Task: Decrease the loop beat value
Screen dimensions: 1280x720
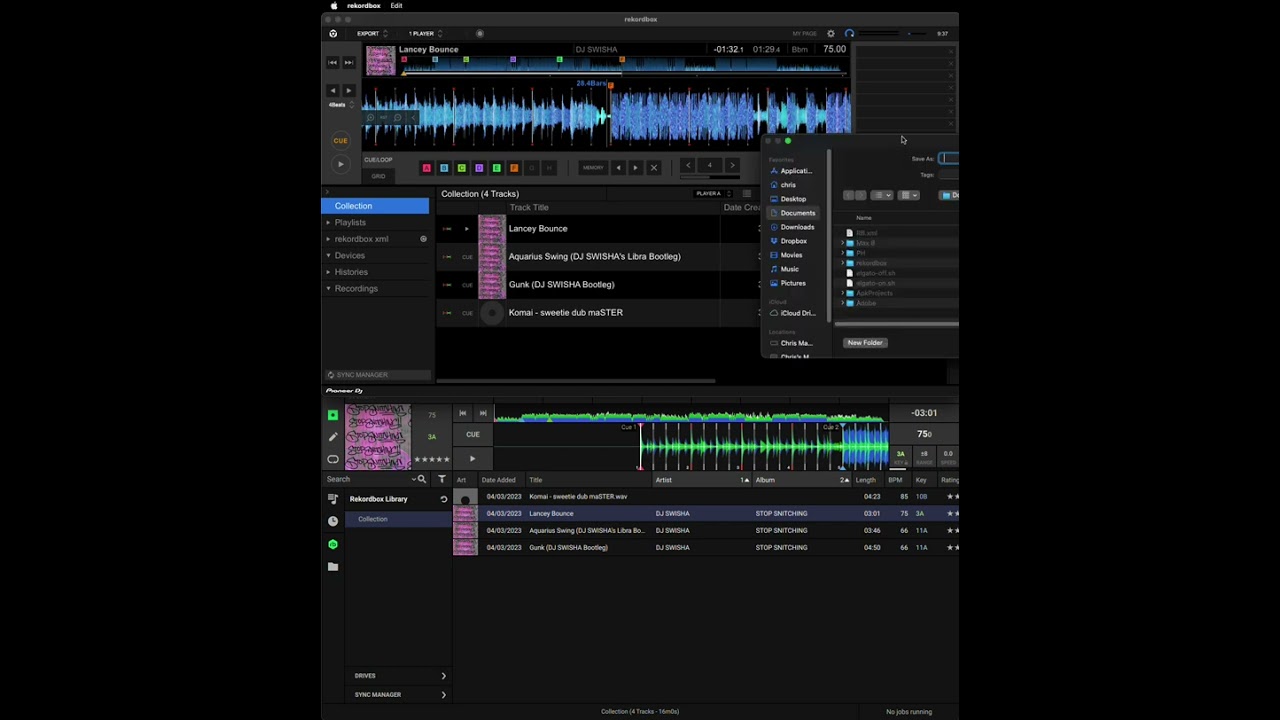Action: pos(688,166)
